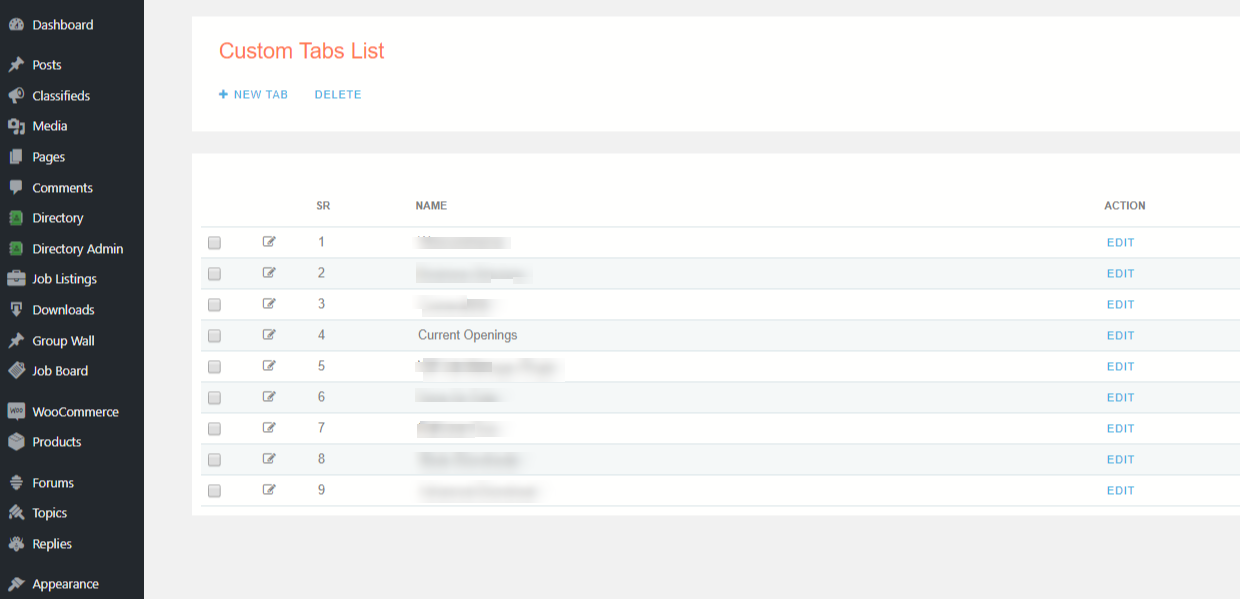Click the Appearance paintbrush icon
Image resolution: width=1240 pixels, height=599 pixels.
16,584
